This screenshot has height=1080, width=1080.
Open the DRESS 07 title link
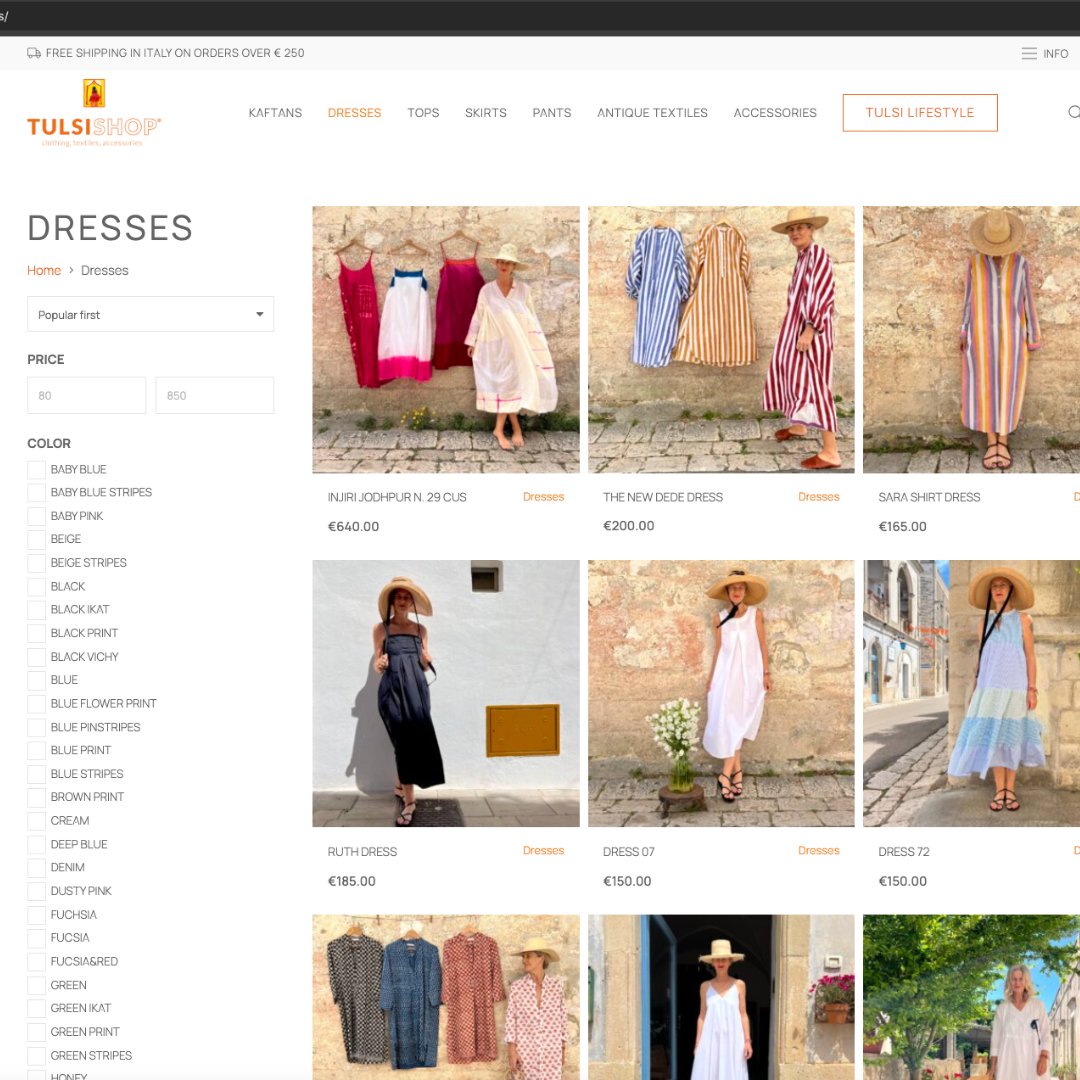(629, 852)
